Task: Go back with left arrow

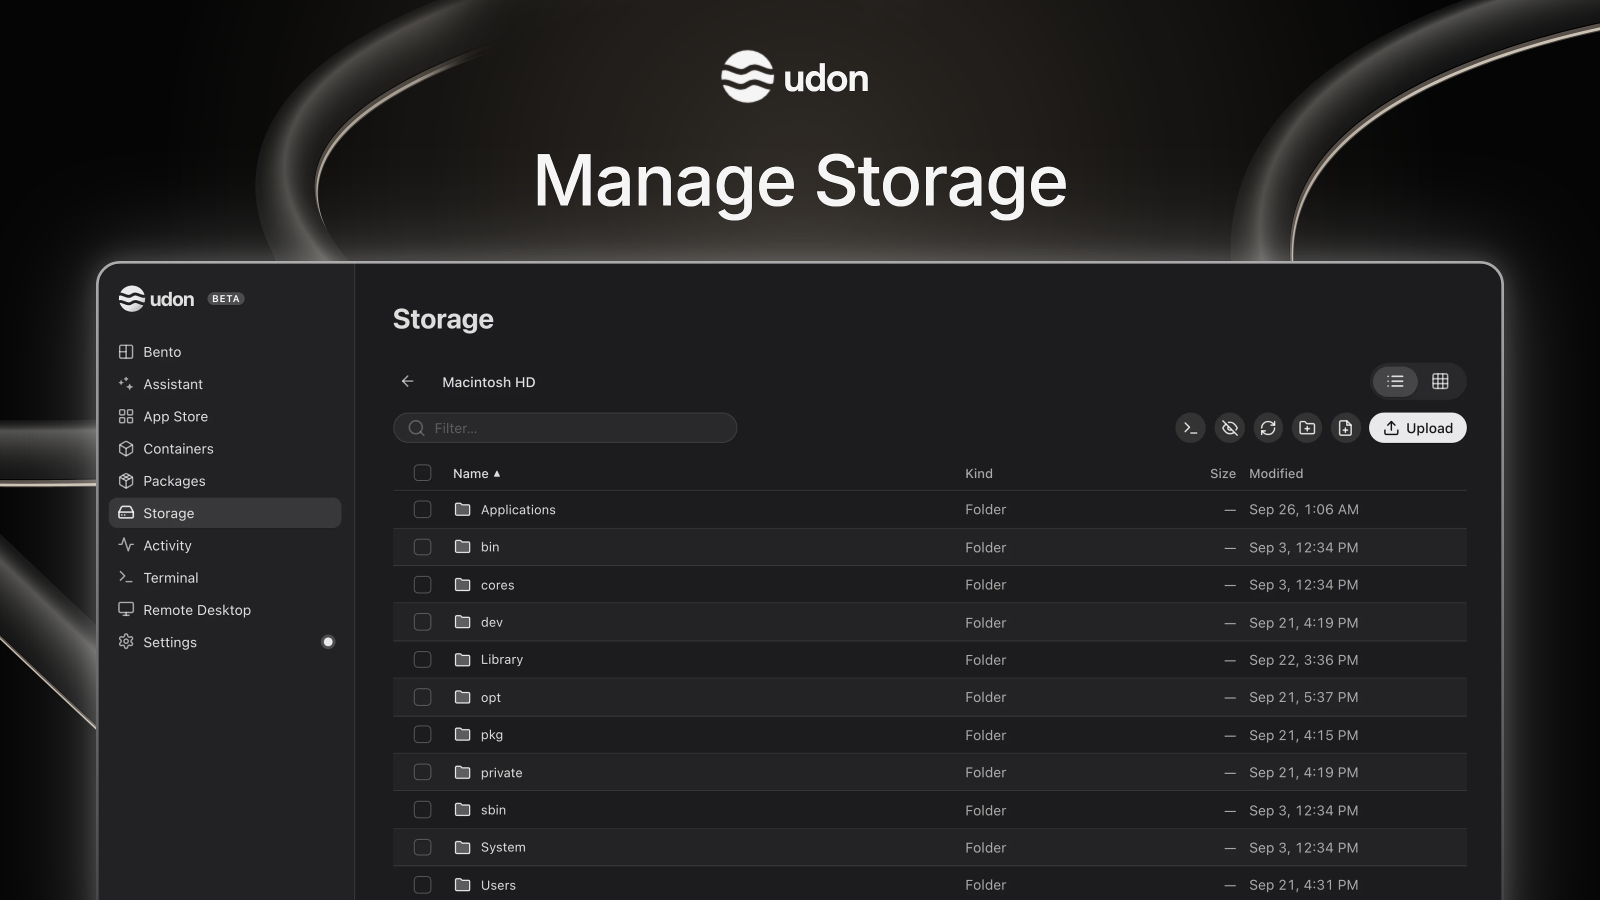Action: (407, 381)
